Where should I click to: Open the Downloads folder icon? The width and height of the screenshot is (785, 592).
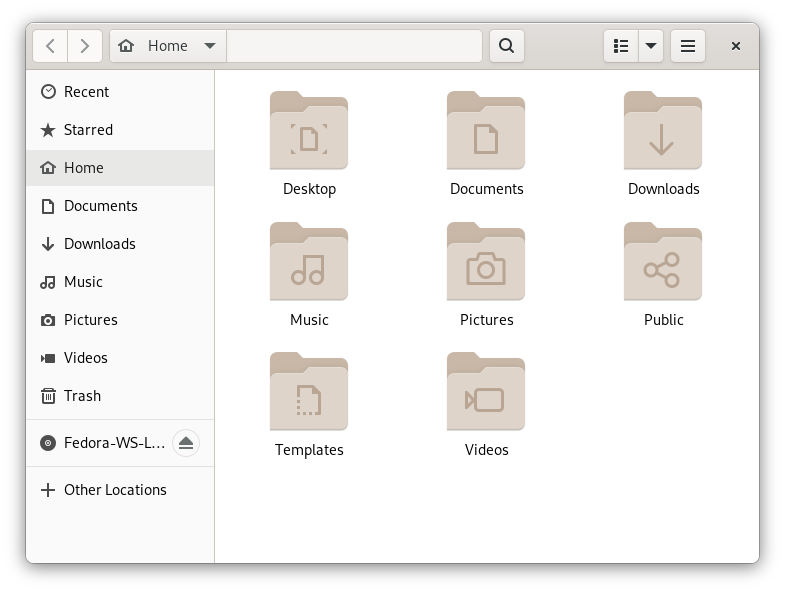click(x=663, y=132)
